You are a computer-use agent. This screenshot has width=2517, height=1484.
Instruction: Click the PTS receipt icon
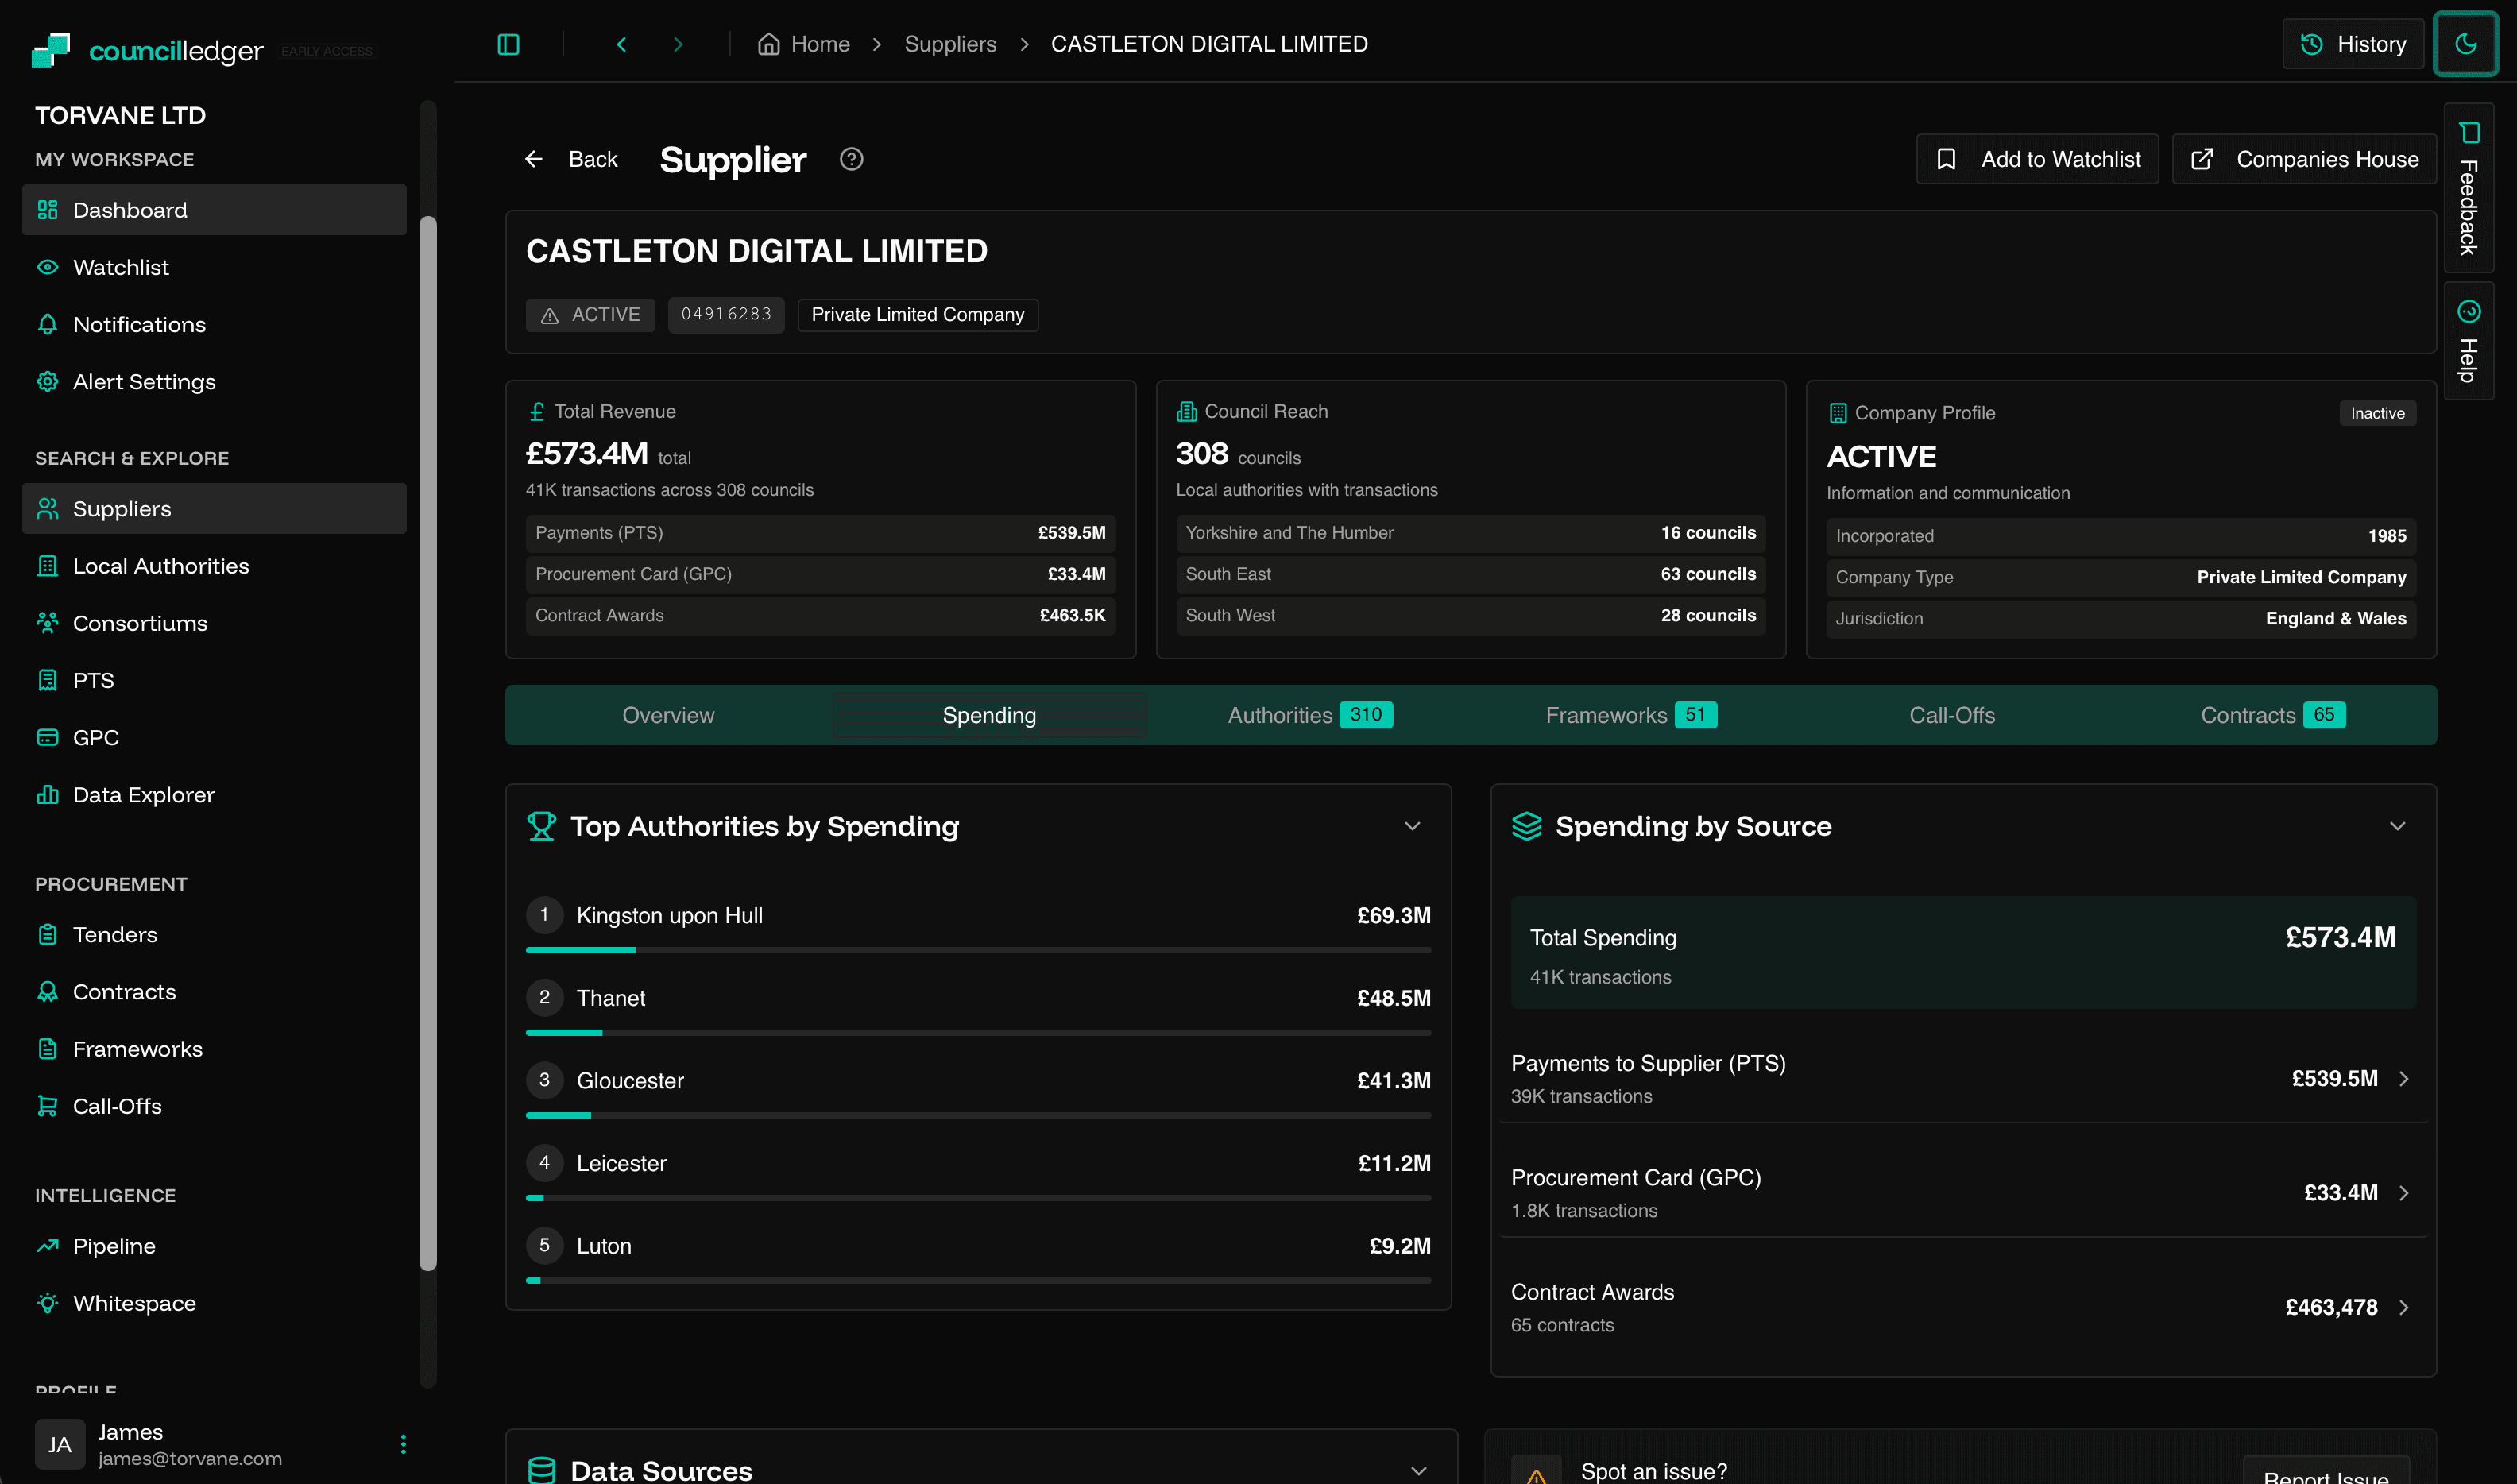[47, 680]
